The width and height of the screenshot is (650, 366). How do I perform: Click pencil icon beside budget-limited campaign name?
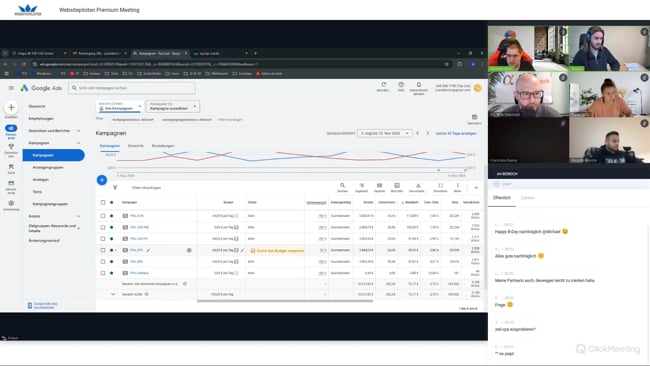(x=148, y=250)
